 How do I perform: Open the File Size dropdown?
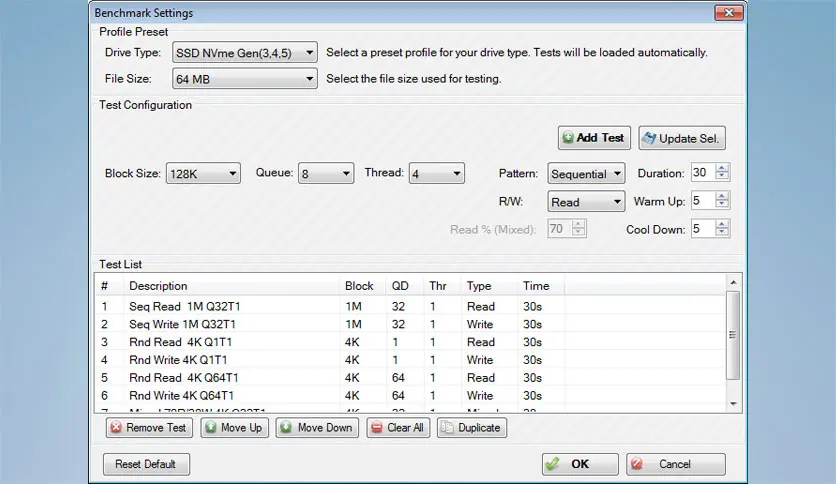(245, 78)
